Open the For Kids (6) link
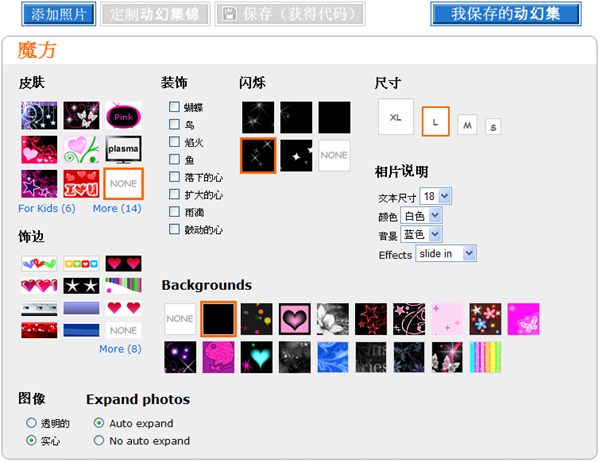This screenshot has height=462, width=599. point(47,209)
